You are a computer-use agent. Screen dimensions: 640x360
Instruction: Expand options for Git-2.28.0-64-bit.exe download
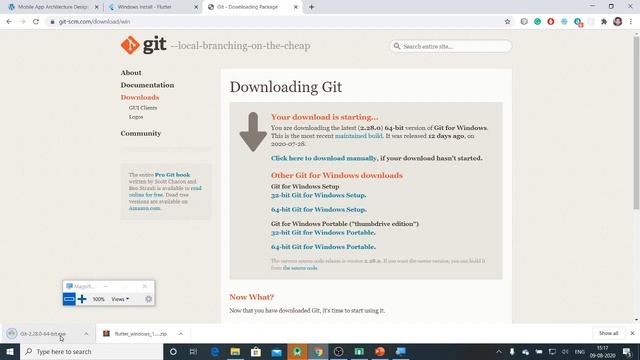(86, 333)
